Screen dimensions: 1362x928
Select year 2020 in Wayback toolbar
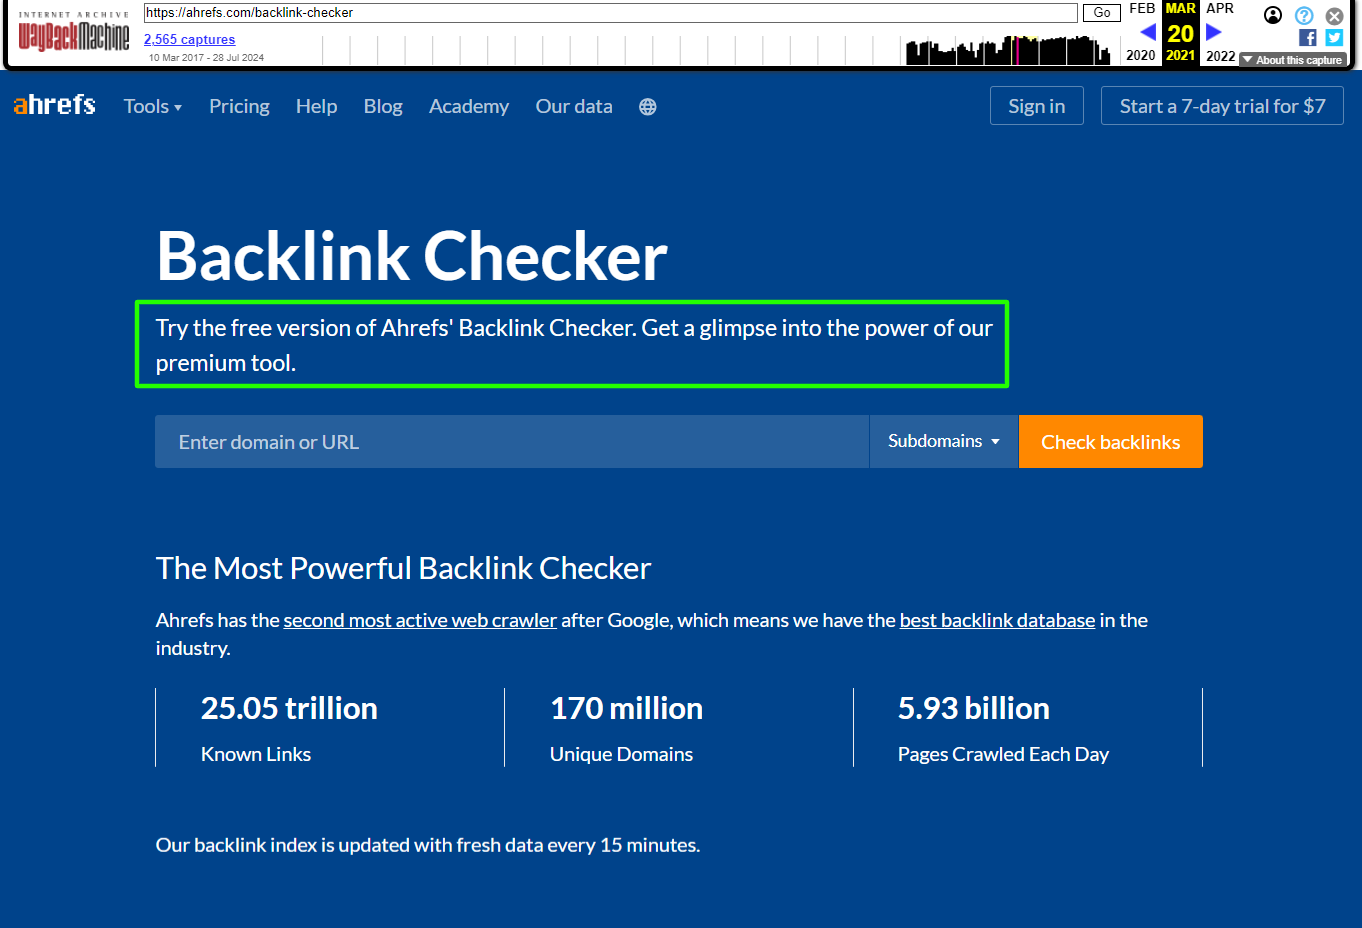coord(1141,56)
